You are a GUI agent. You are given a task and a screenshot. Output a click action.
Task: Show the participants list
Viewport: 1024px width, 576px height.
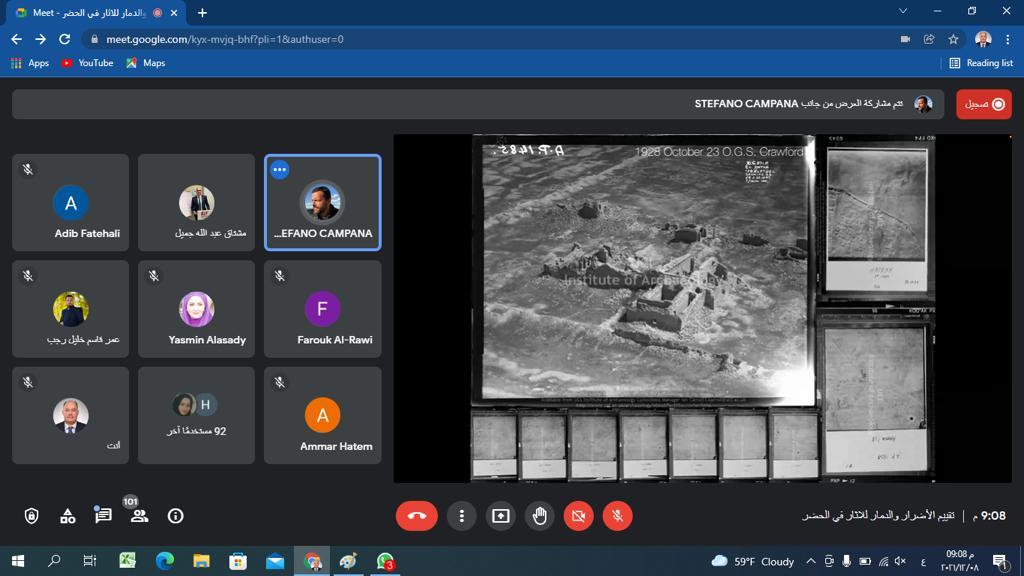[x=139, y=516]
